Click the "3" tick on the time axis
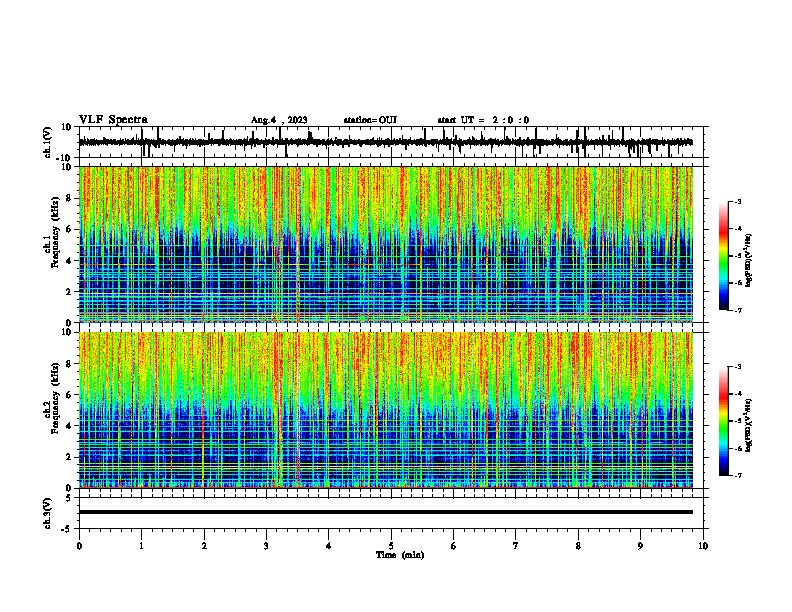Viewport: 792px width, 612px height. point(266,546)
